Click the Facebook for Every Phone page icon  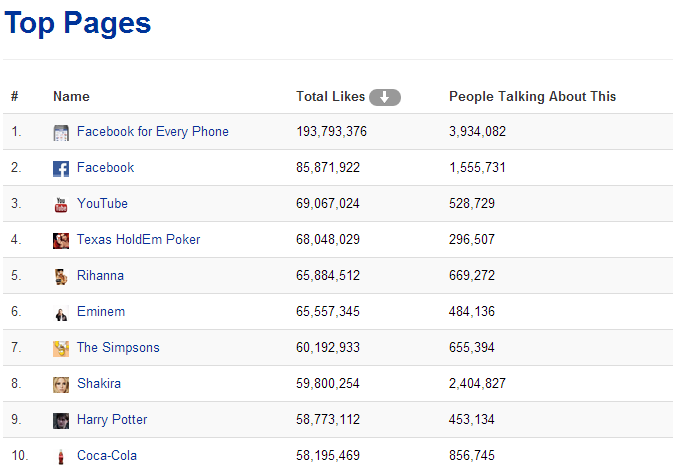(61, 132)
